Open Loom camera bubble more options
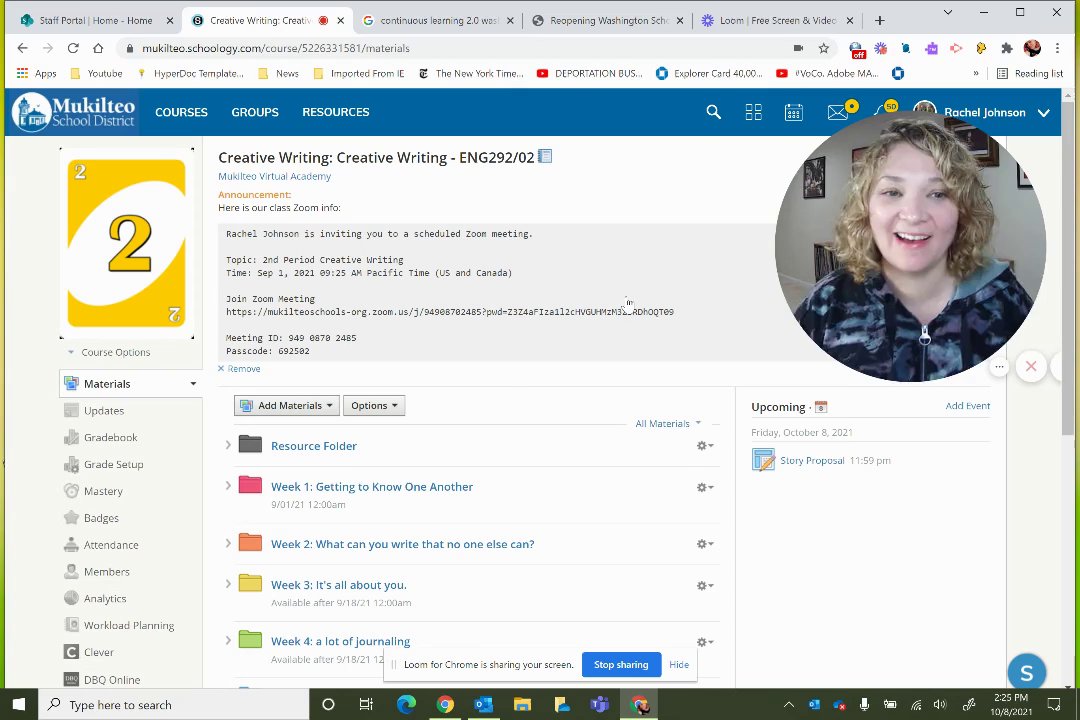This screenshot has height=720, width=1080. click(x=999, y=367)
